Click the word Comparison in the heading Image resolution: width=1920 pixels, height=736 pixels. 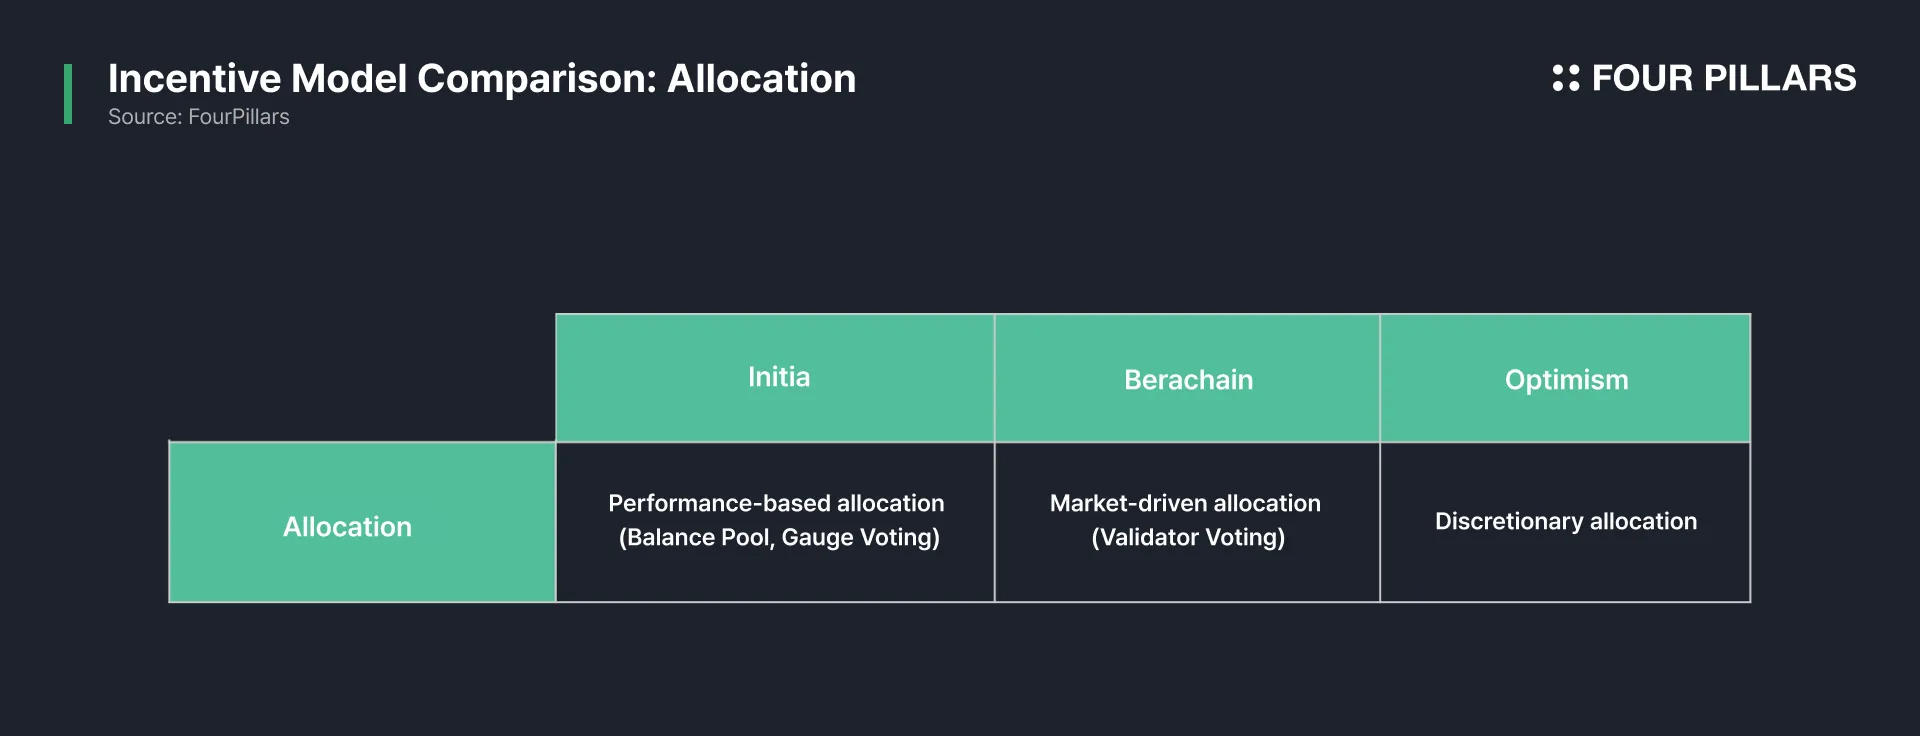[x=535, y=79]
